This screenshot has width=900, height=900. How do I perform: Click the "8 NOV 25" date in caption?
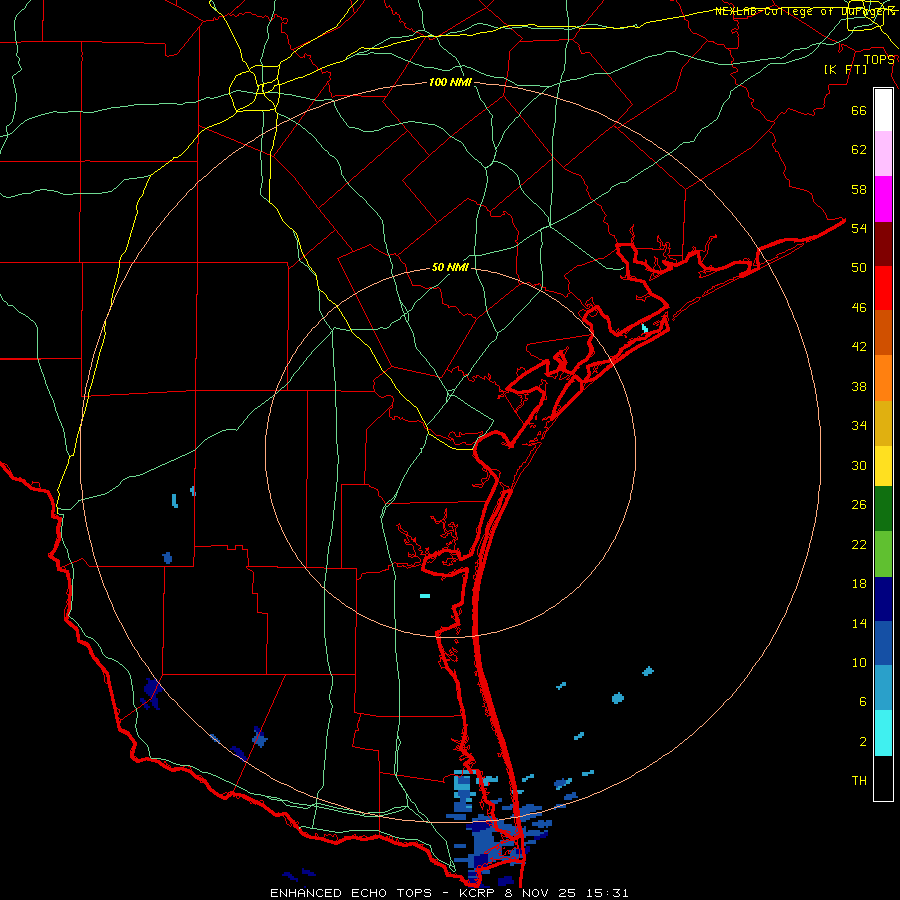tap(540, 893)
